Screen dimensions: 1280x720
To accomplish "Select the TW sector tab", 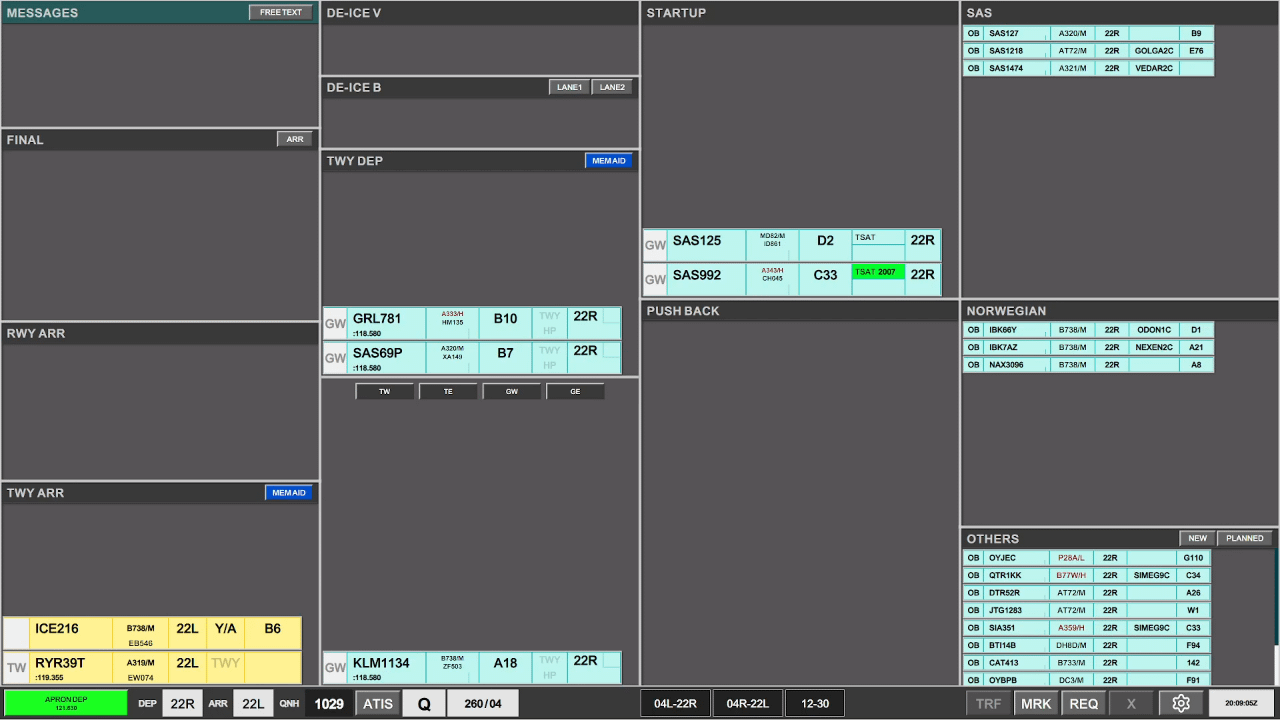I will point(384,391).
